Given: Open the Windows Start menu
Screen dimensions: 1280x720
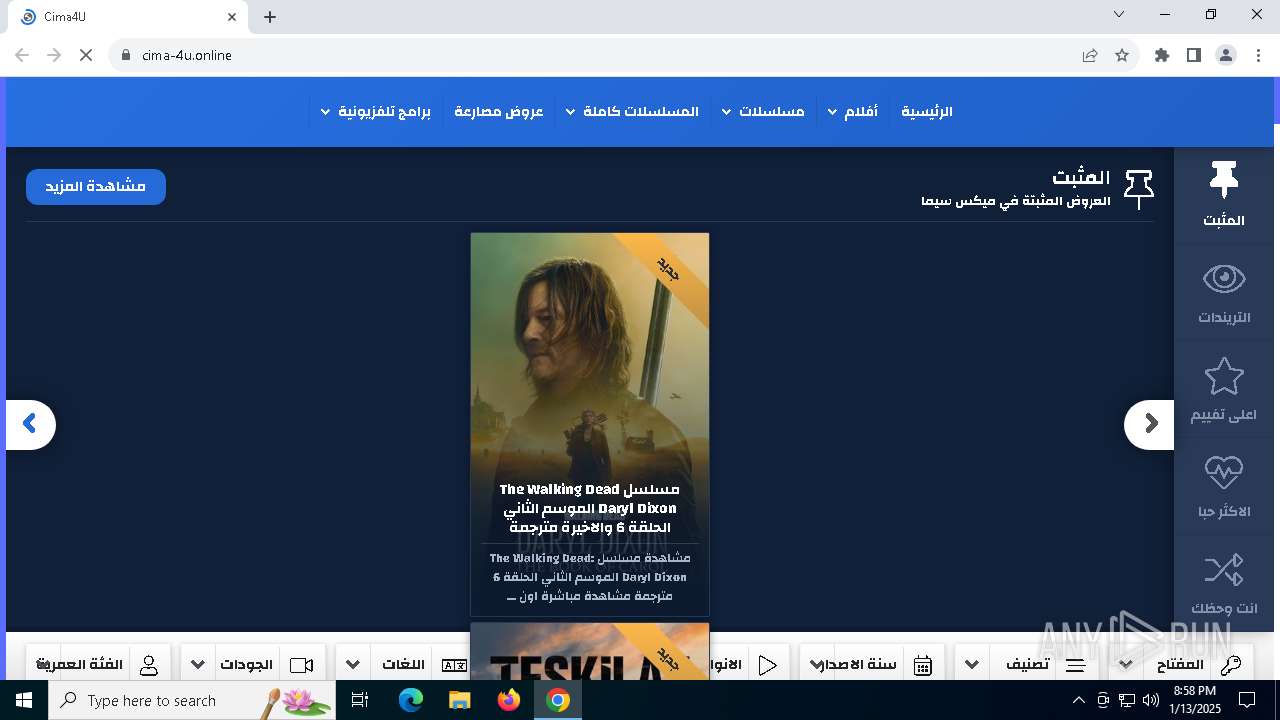Looking at the screenshot, I should pos(24,700).
